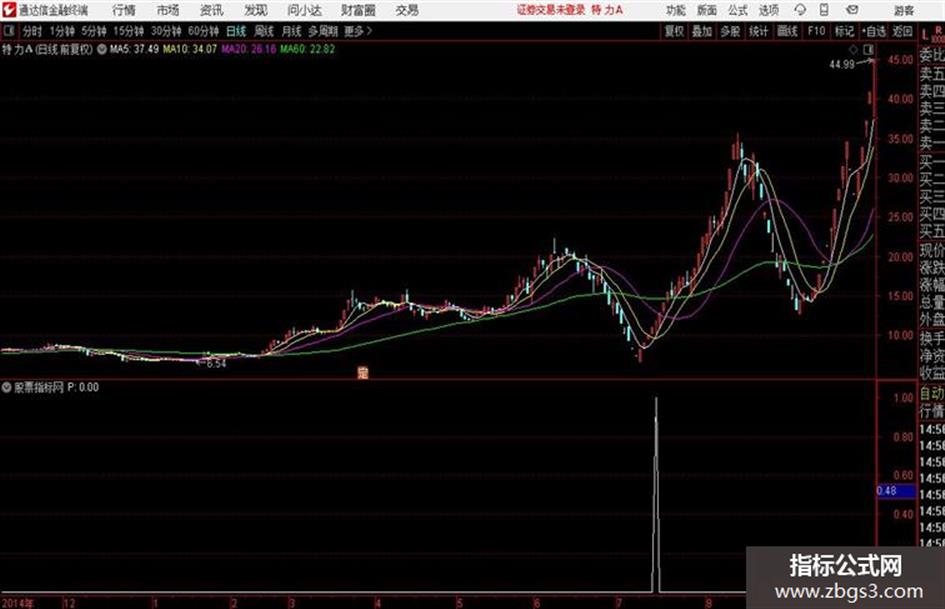945x609 pixels.
Task: Click the MA5: 37.49 indicator label
Action: click(134, 49)
